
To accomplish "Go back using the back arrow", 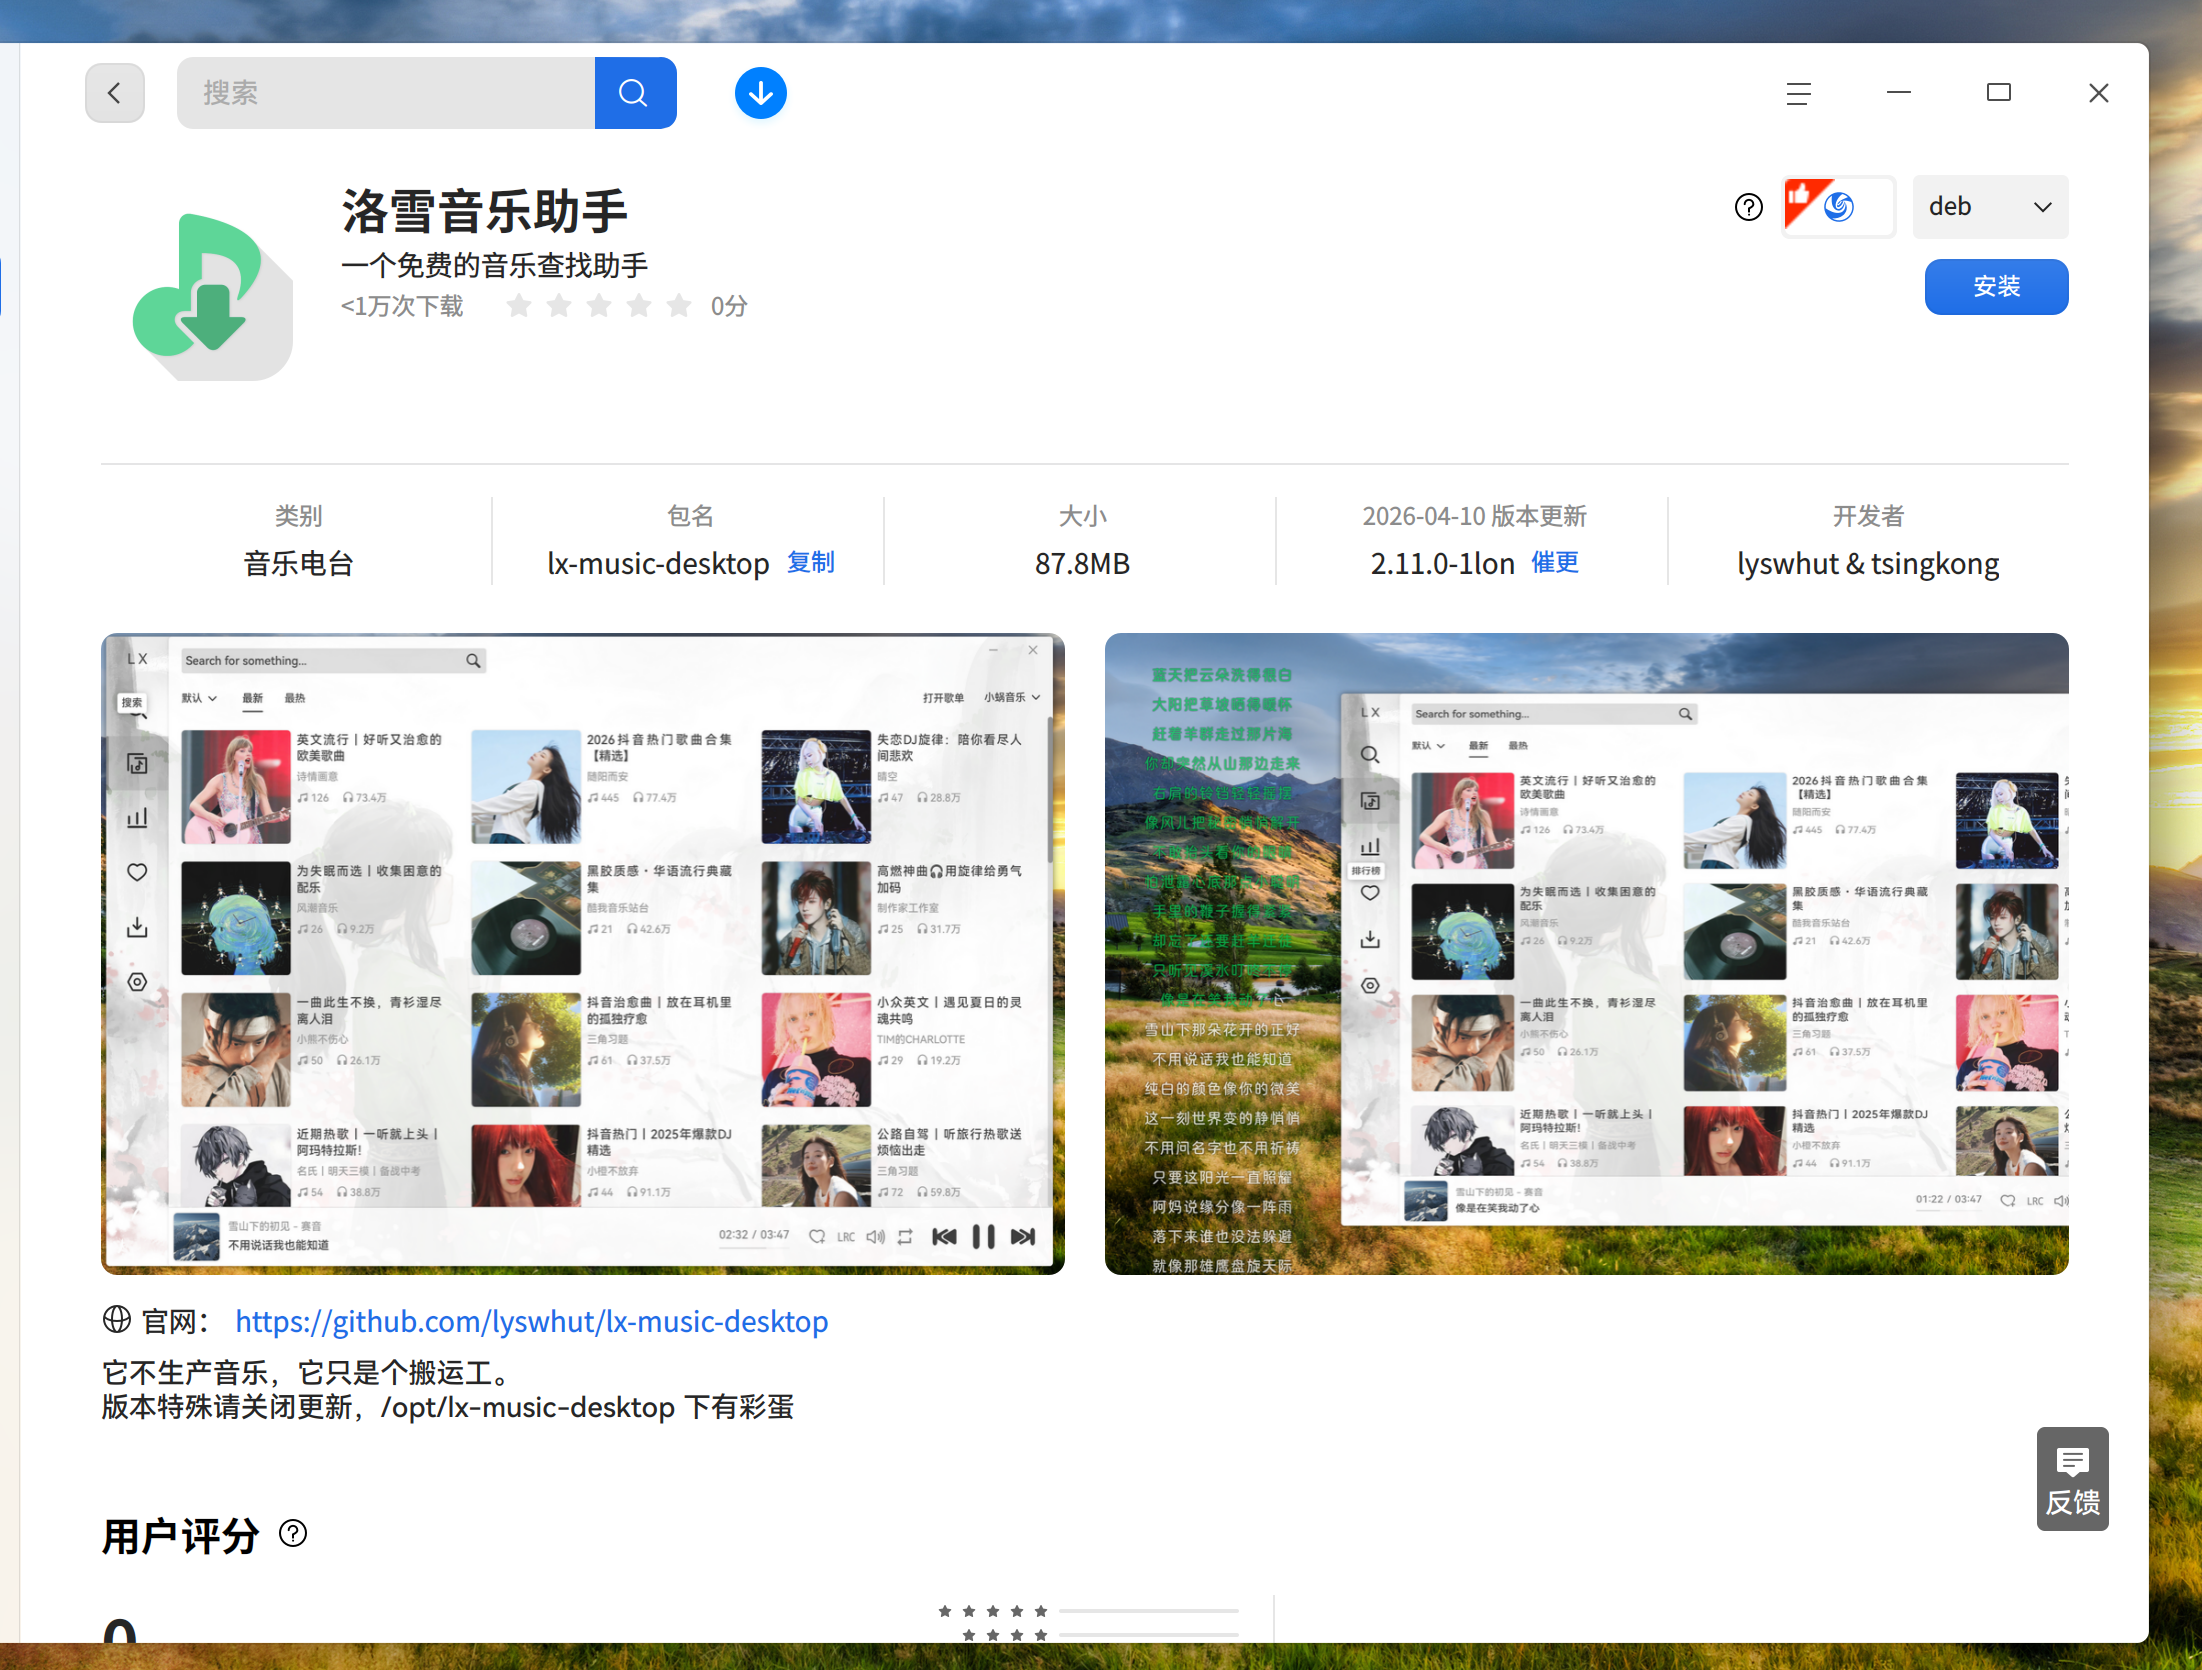I will coord(114,92).
